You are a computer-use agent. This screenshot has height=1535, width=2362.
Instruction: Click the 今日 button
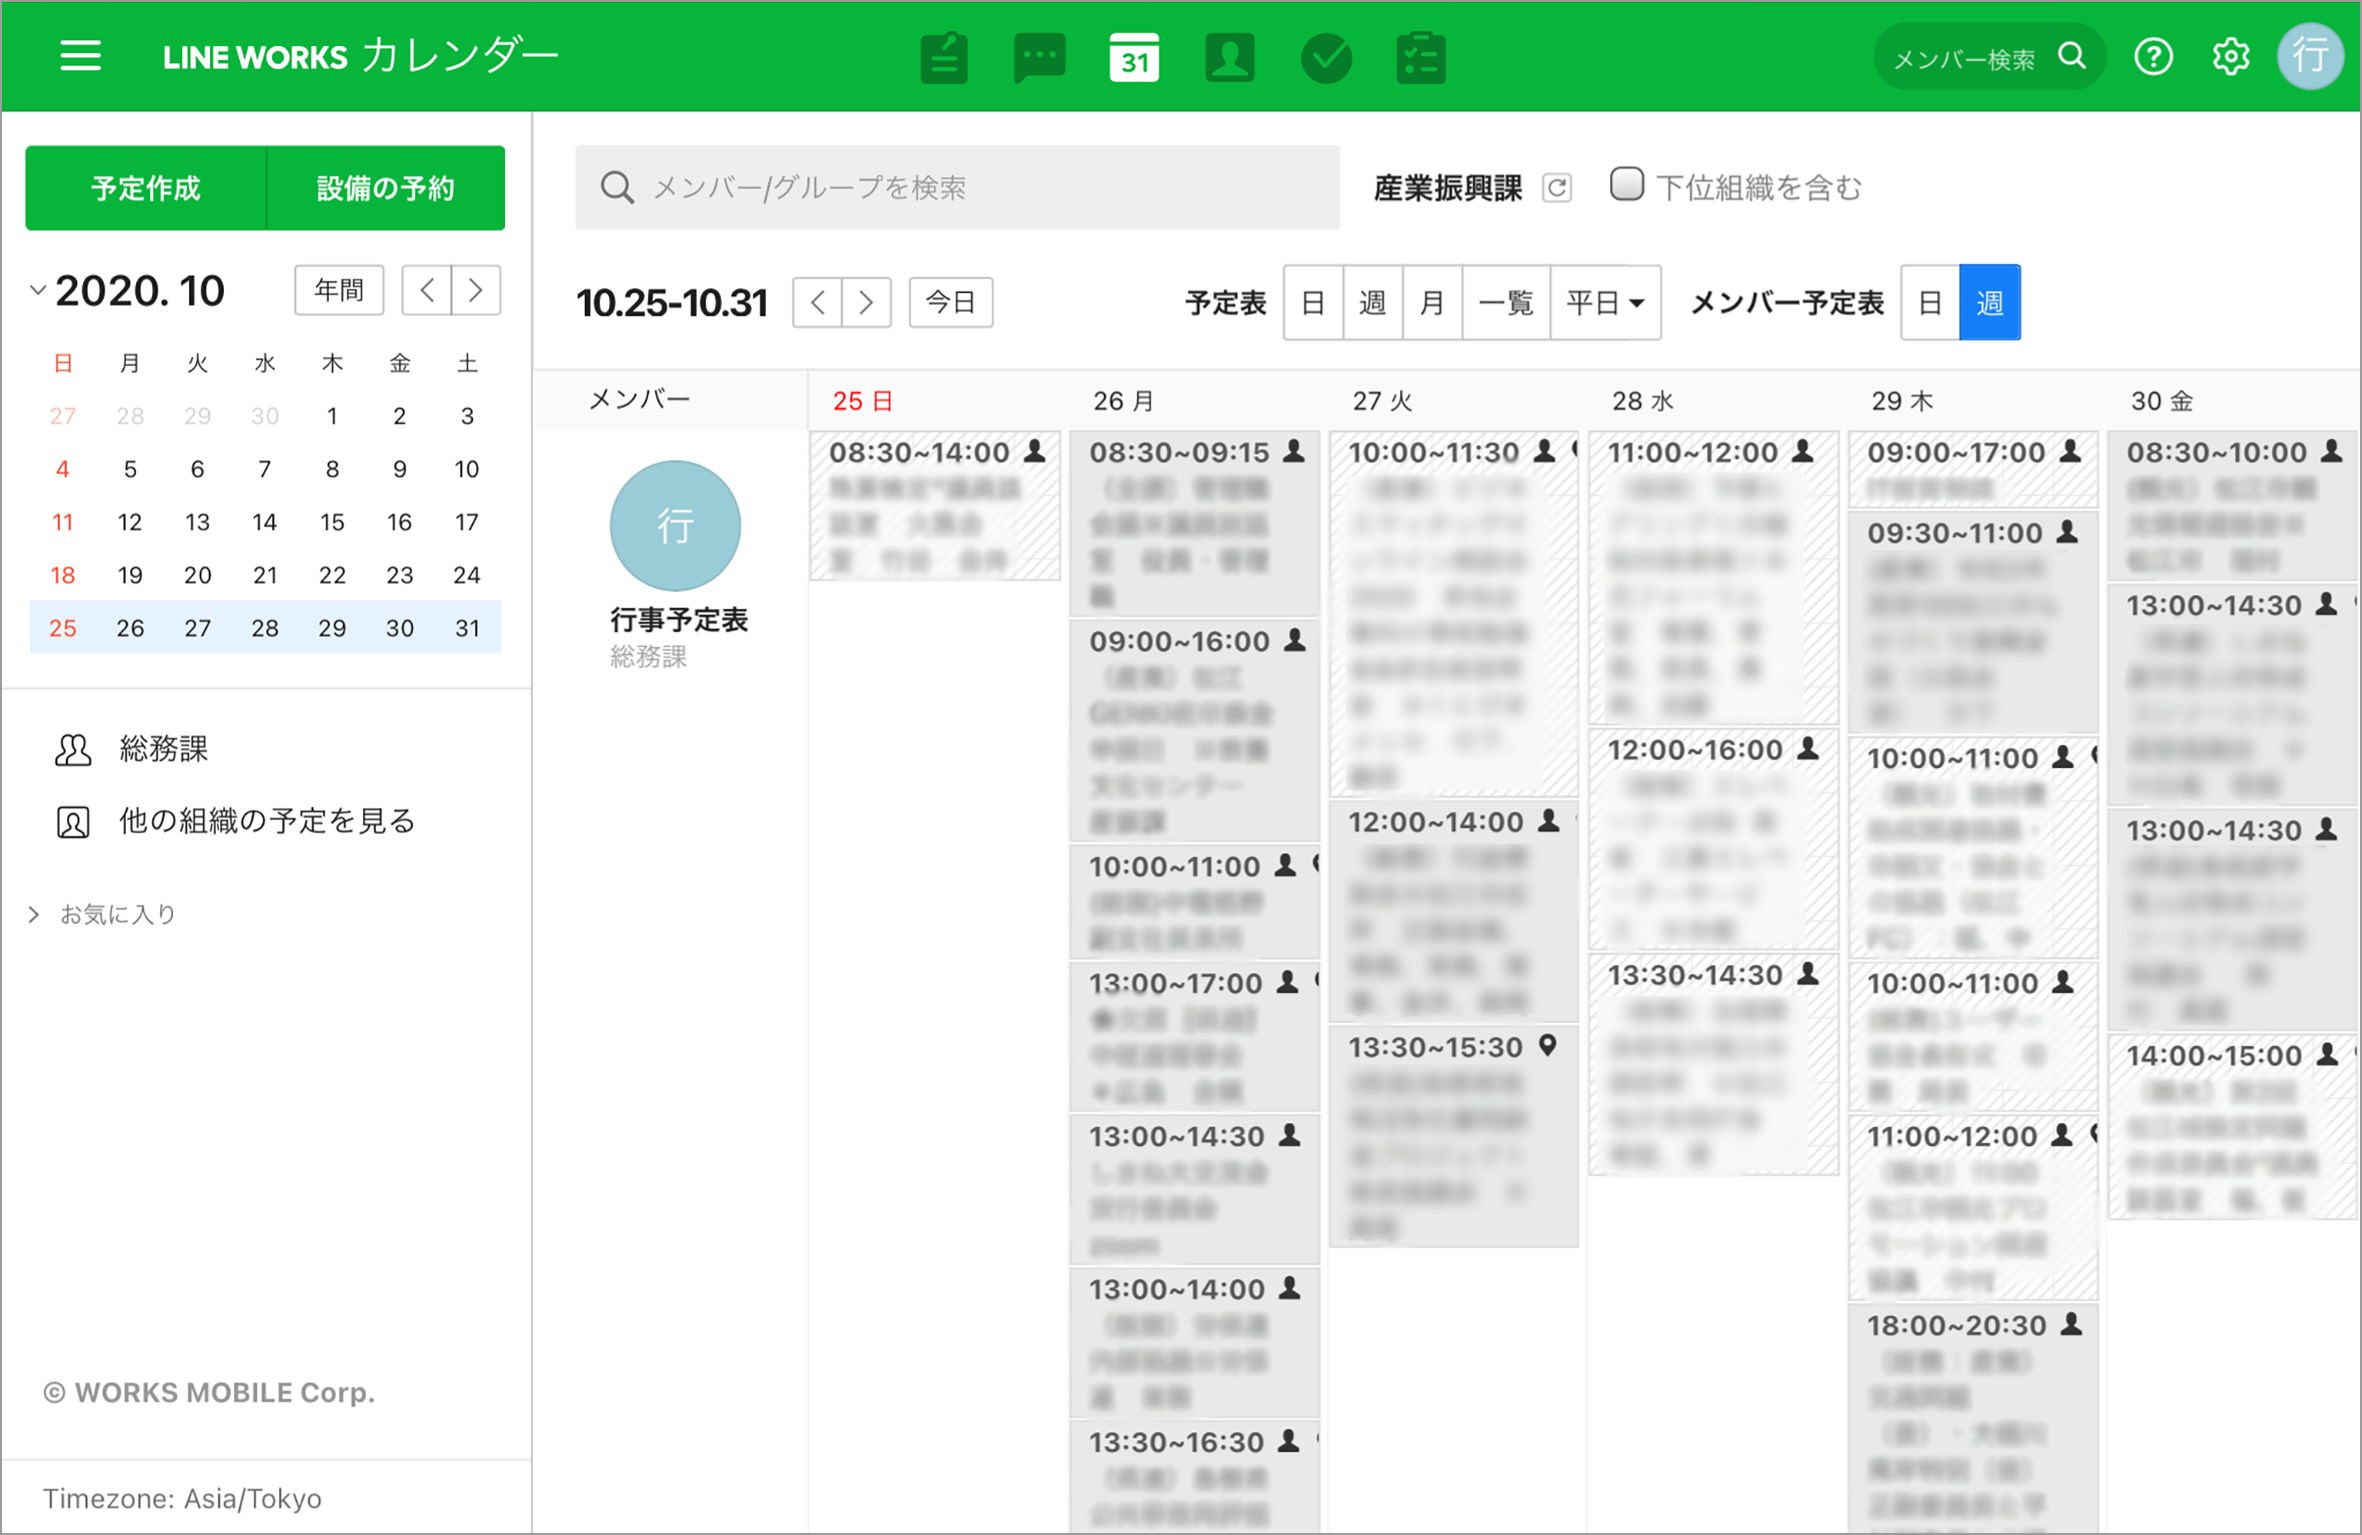click(950, 302)
